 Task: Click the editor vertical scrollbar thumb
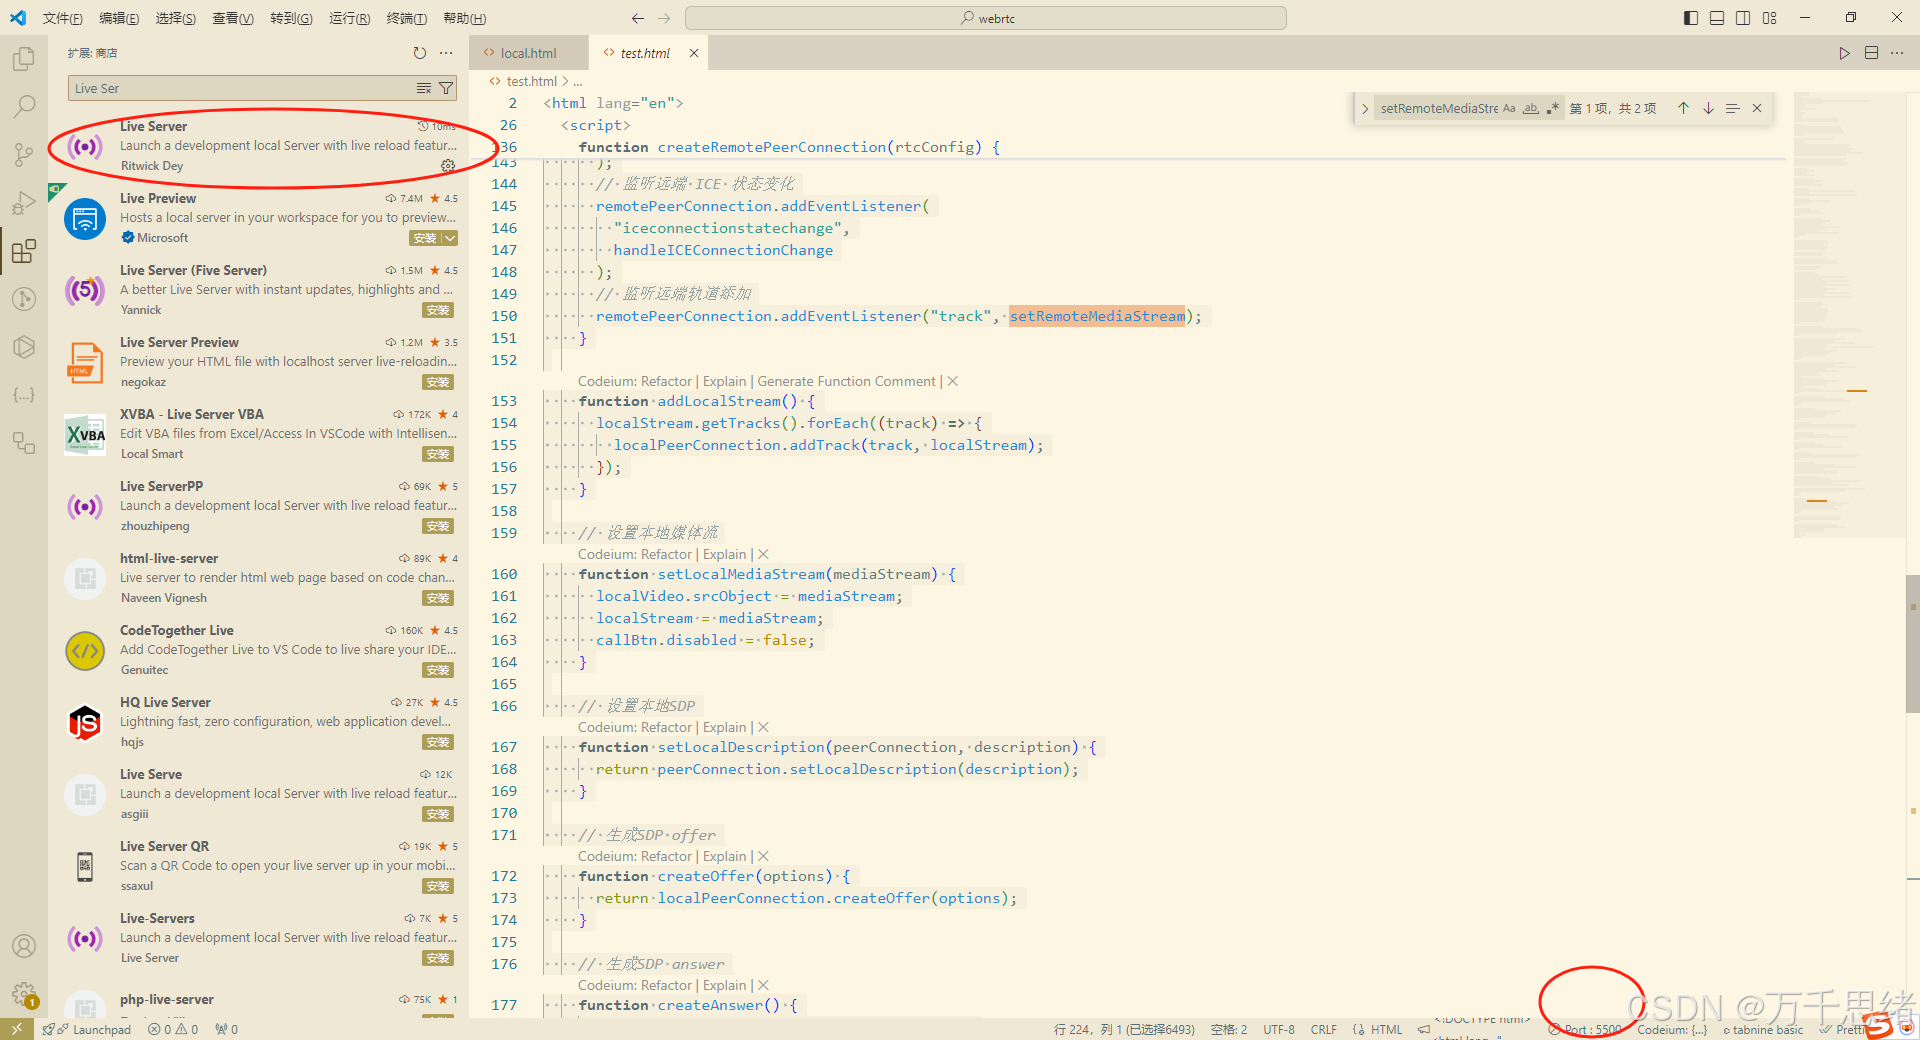click(x=1912, y=643)
